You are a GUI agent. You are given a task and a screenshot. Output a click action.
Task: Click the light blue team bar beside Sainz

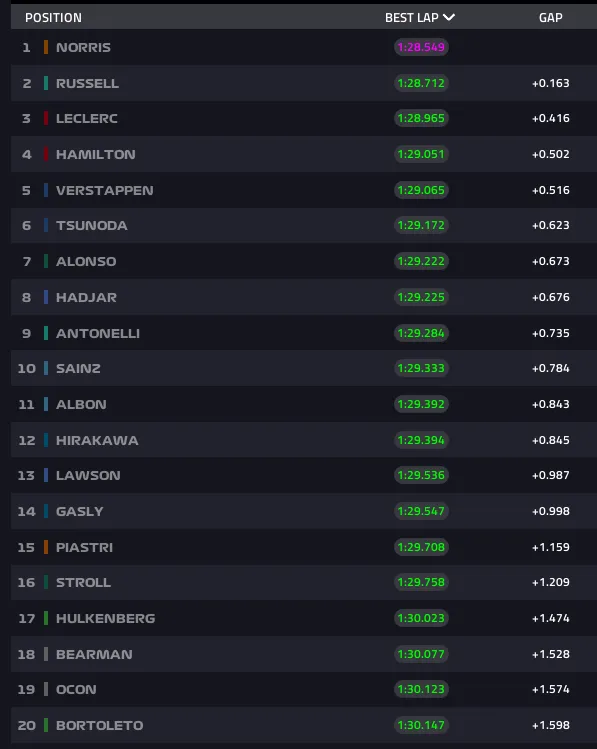coord(46,368)
